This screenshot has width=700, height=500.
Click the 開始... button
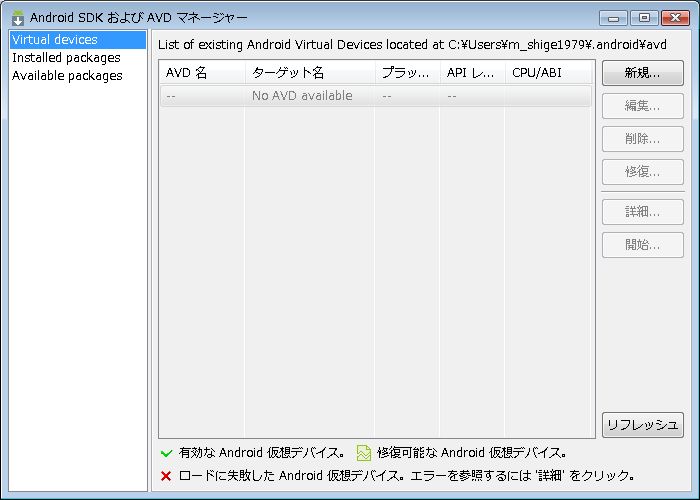[642, 245]
